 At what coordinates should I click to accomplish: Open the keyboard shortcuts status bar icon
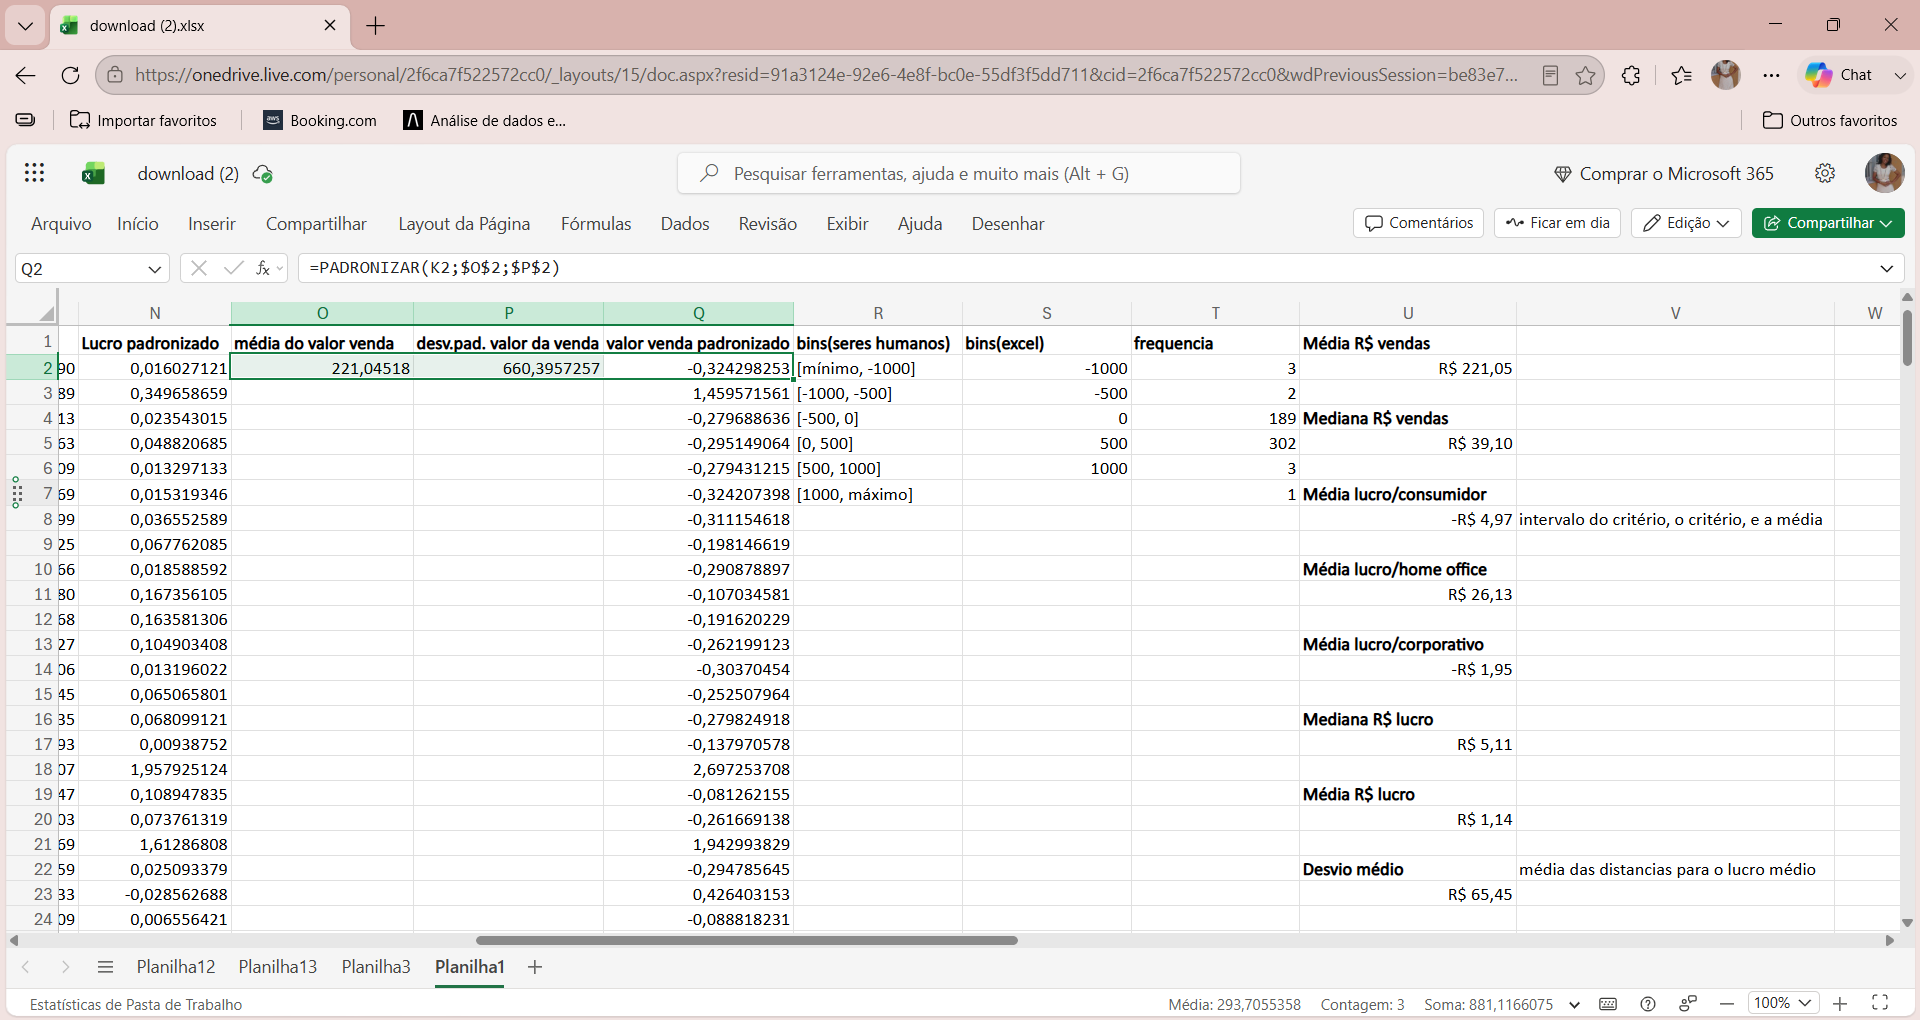1608,1004
